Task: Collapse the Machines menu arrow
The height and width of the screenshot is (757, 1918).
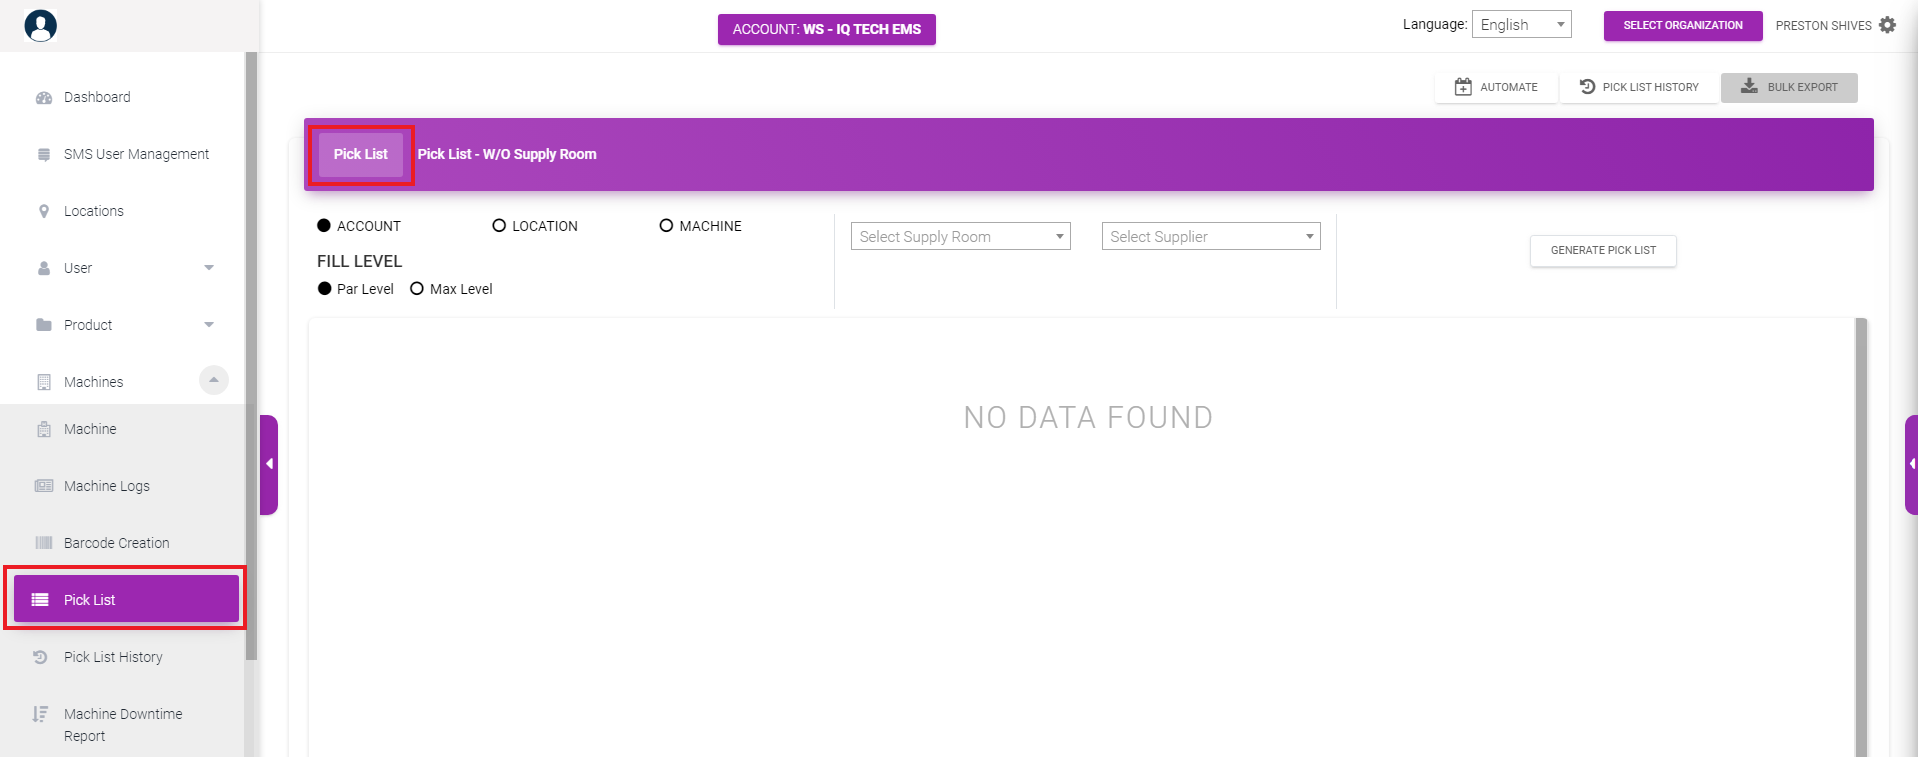Action: pyautogui.click(x=214, y=380)
